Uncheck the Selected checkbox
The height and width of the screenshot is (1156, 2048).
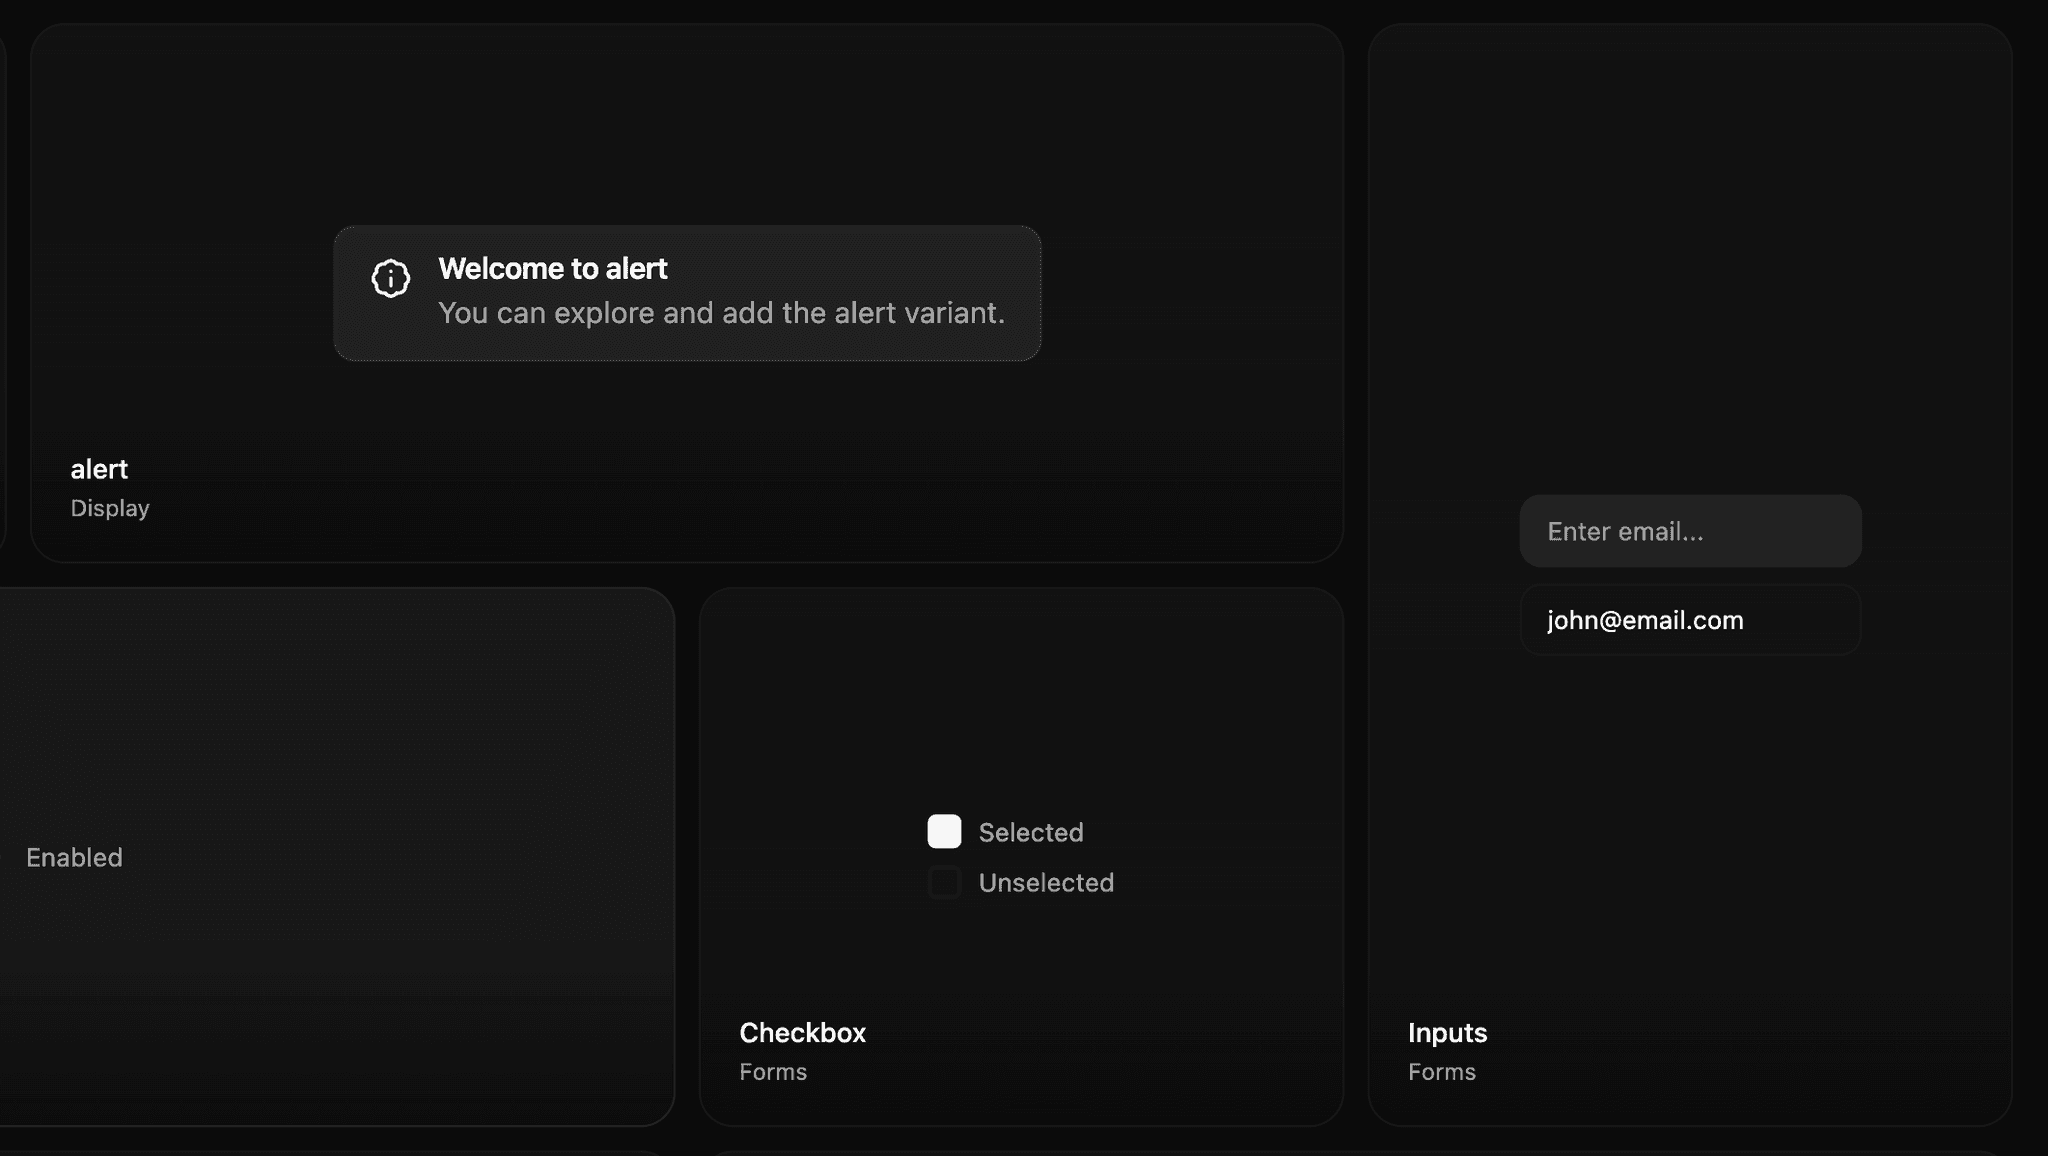pos(943,831)
